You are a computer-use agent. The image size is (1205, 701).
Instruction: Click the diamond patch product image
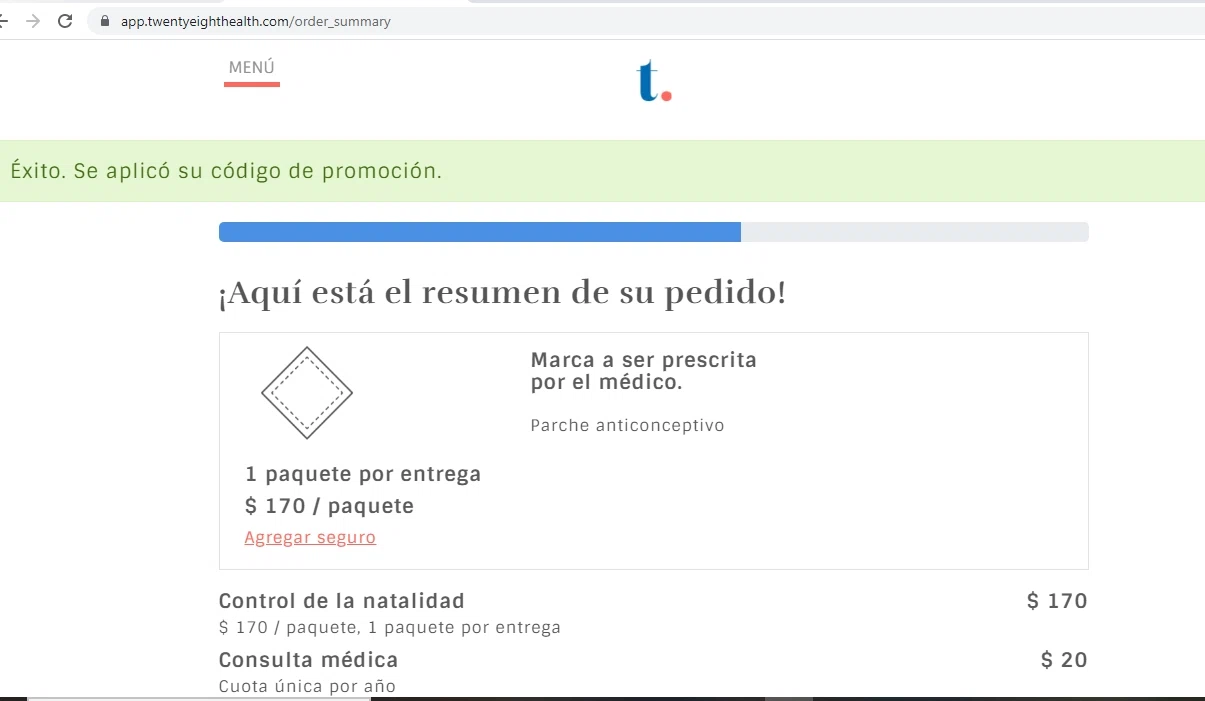[x=307, y=393]
